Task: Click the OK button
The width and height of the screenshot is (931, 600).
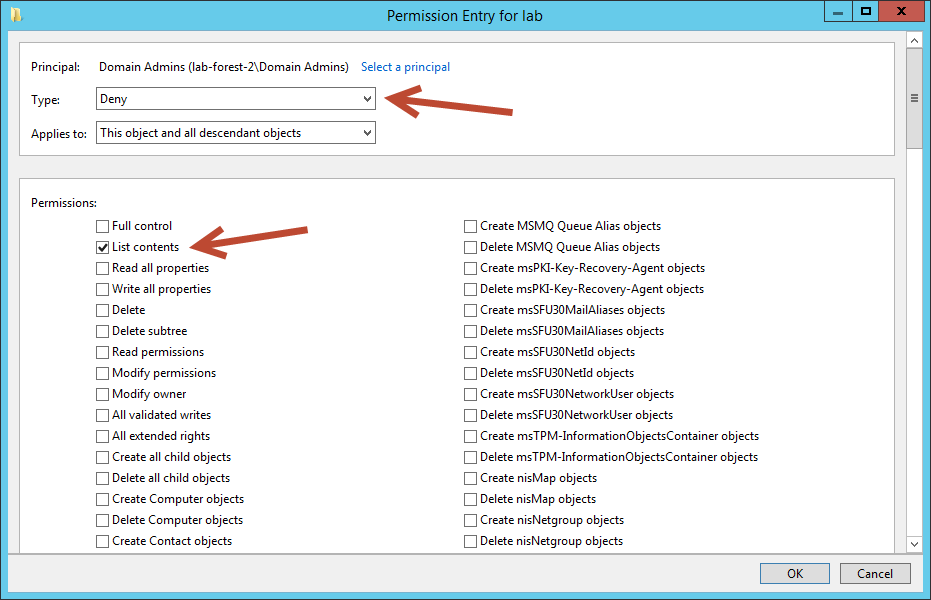Action: click(794, 573)
